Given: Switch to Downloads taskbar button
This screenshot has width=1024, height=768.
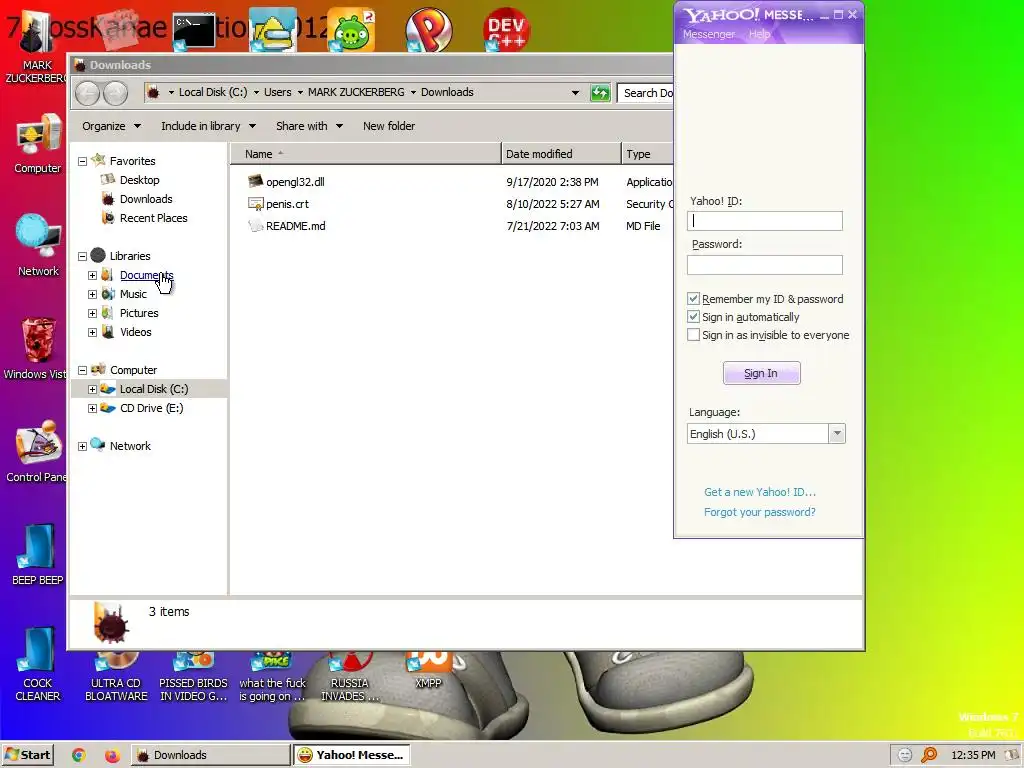Looking at the screenshot, I should coord(210,755).
